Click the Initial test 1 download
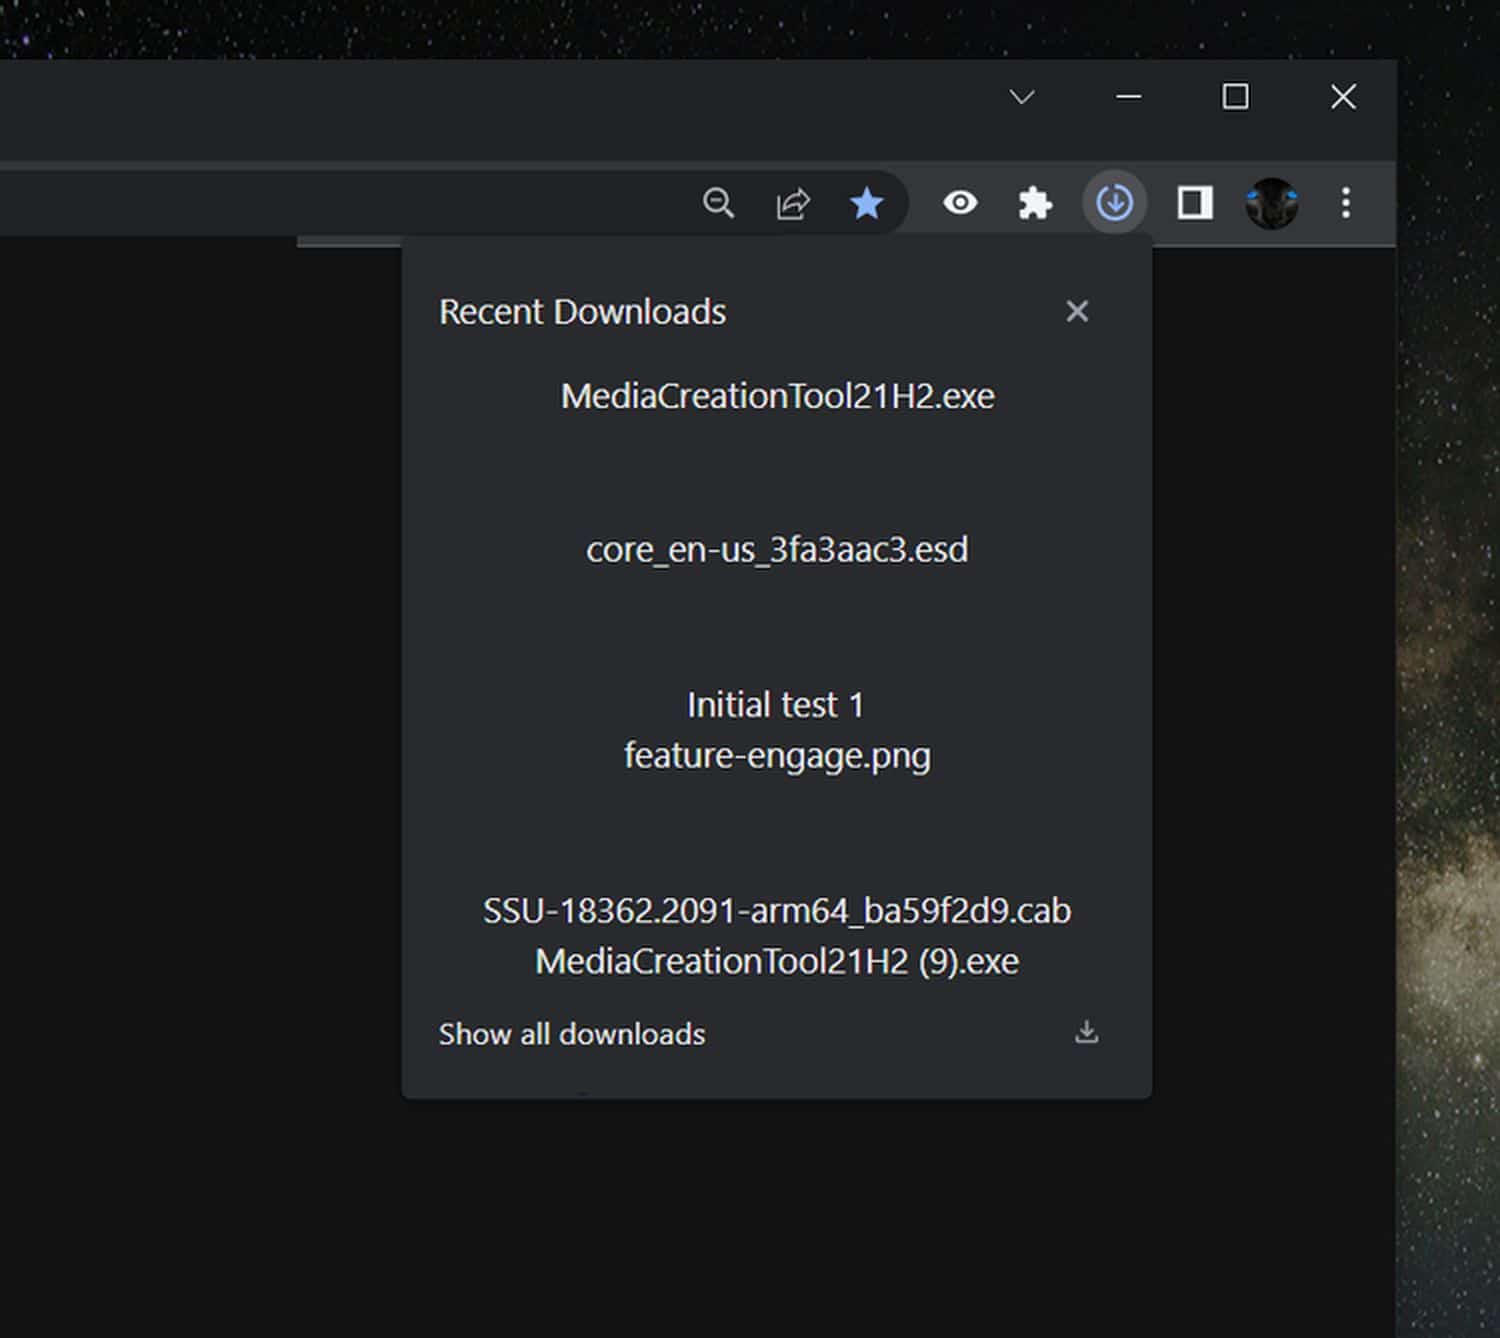 click(x=775, y=705)
